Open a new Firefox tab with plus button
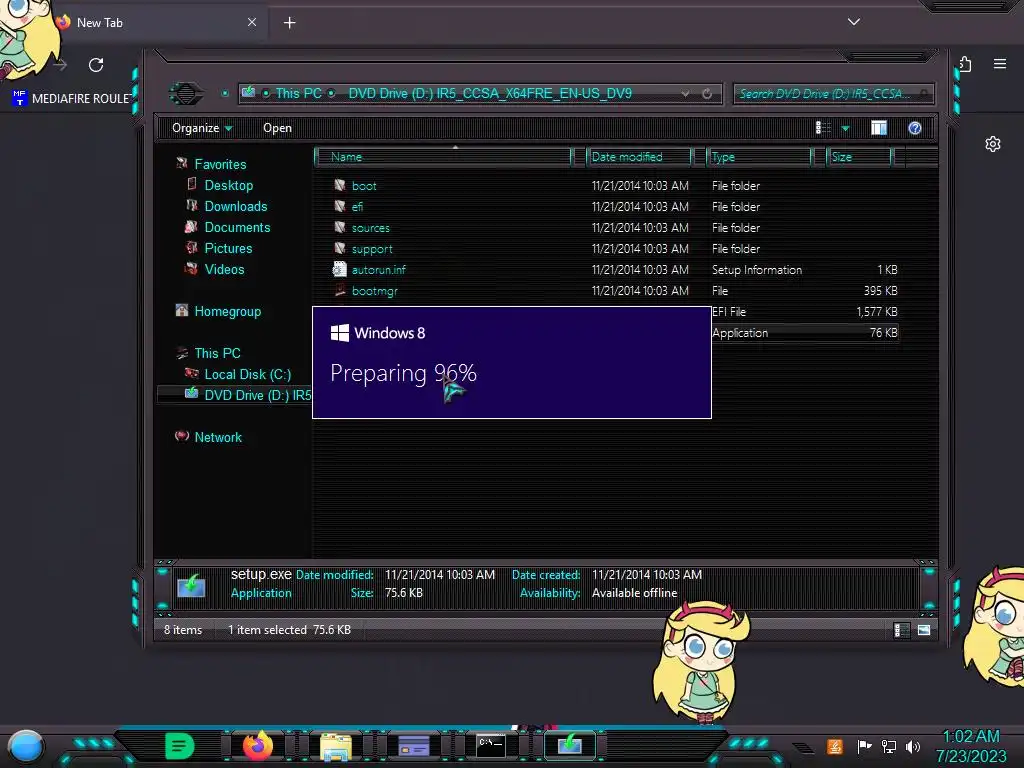The width and height of the screenshot is (1024, 768). [289, 23]
